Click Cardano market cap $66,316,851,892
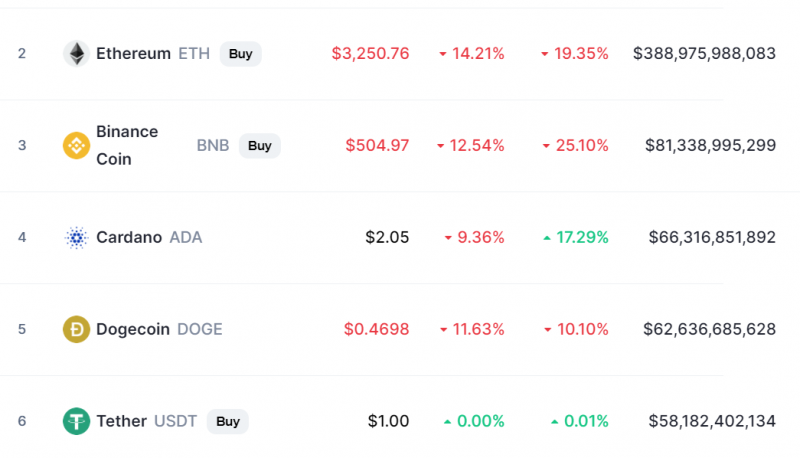 (712, 237)
